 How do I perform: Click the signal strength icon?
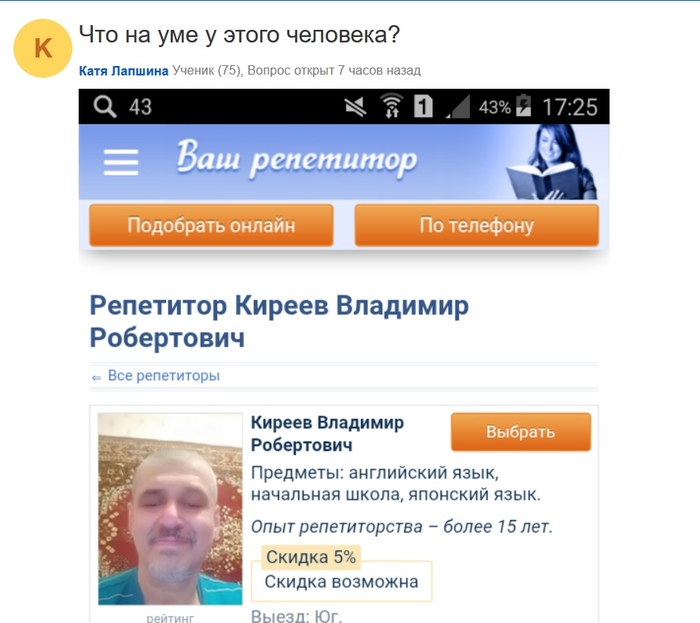(458, 107)
